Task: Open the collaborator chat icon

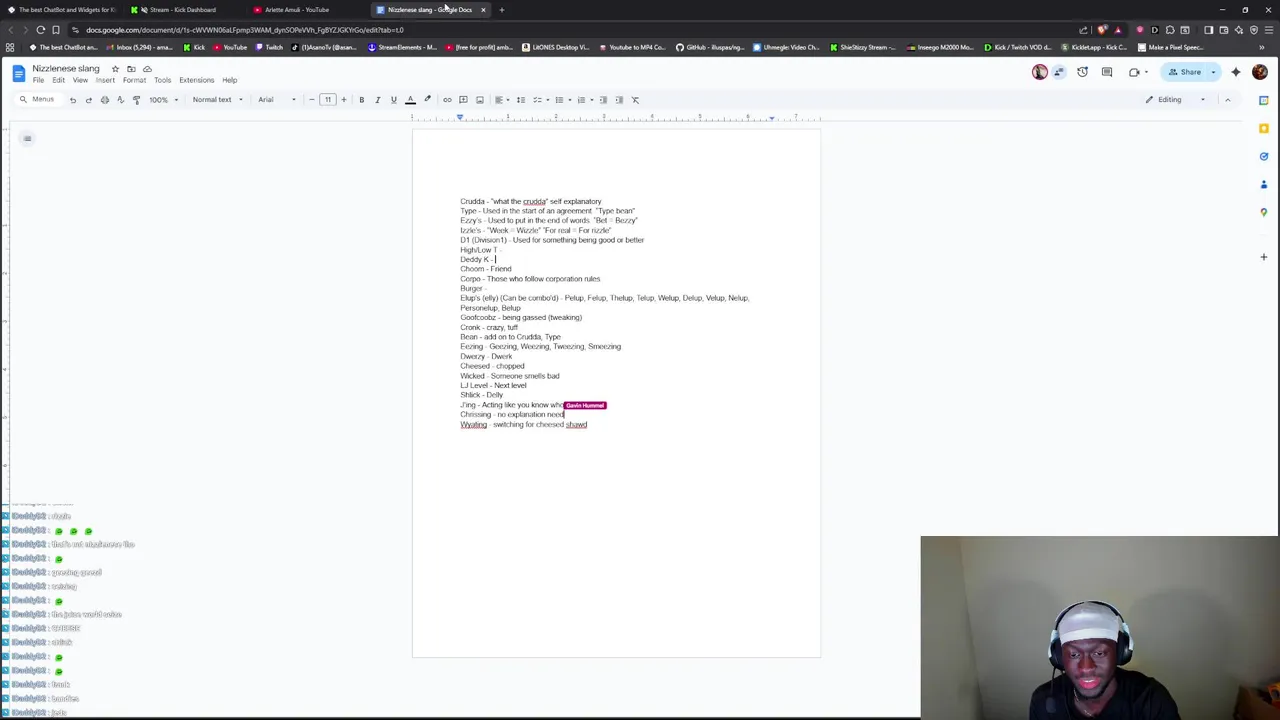Action: click(1058, 72)
